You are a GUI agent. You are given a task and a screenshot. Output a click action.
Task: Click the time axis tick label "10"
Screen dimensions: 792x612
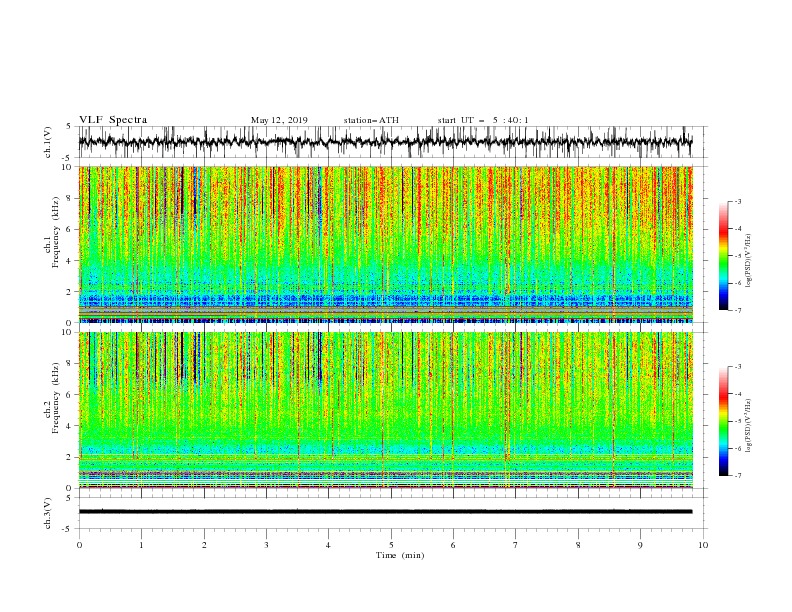[x=703, y=545]
